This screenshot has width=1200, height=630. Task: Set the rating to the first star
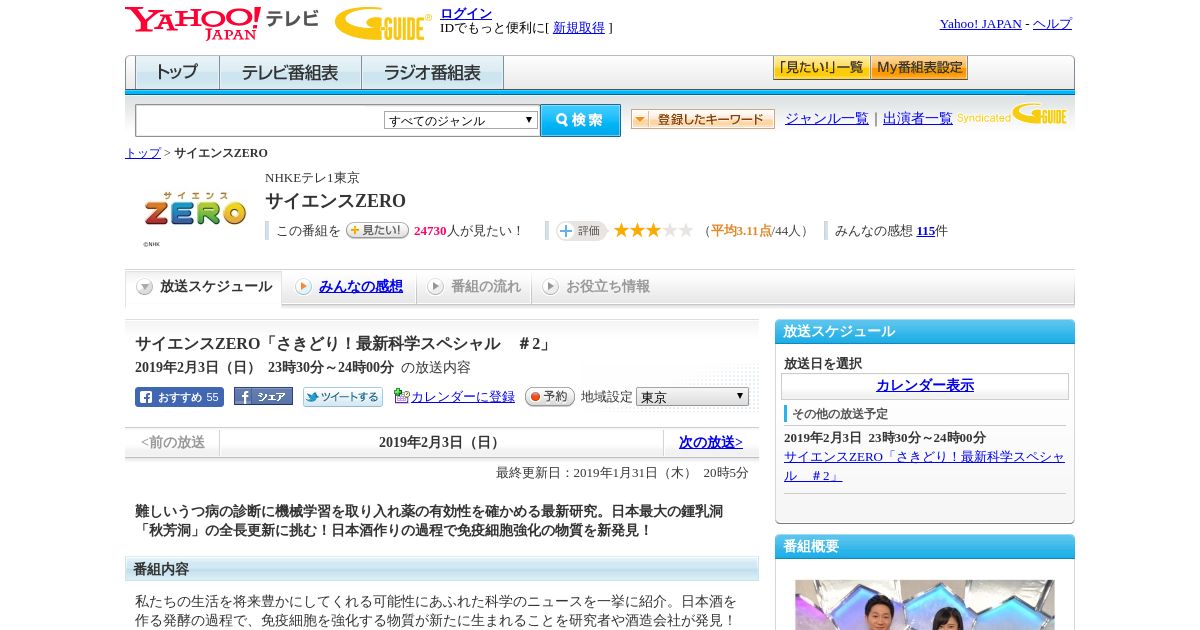click(621, 230)
